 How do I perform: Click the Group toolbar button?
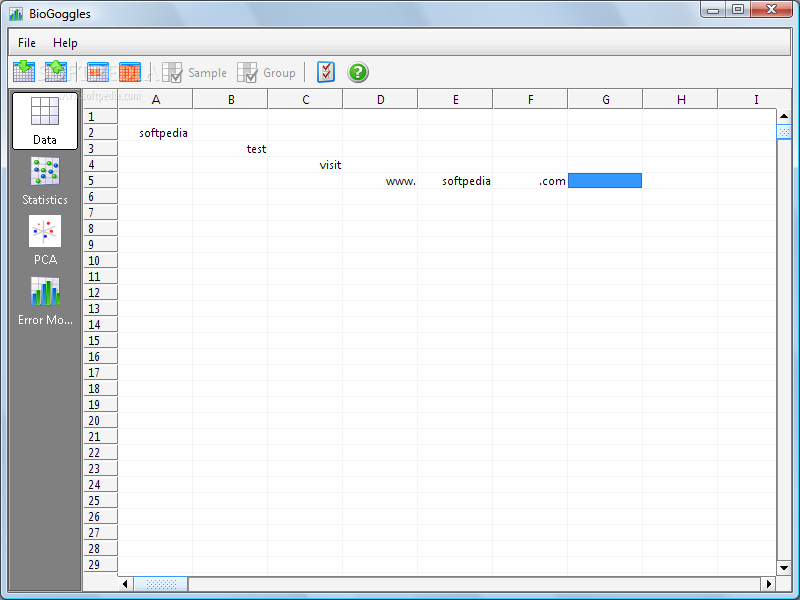pos(267,72)
